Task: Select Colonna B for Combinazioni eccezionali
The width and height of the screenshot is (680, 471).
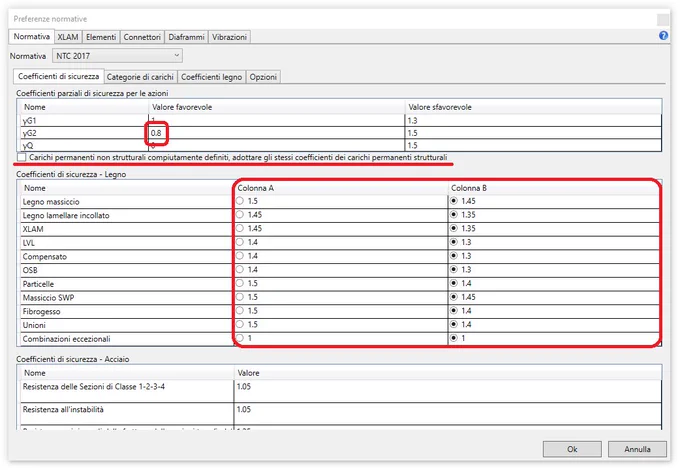Action: point(454,338)
